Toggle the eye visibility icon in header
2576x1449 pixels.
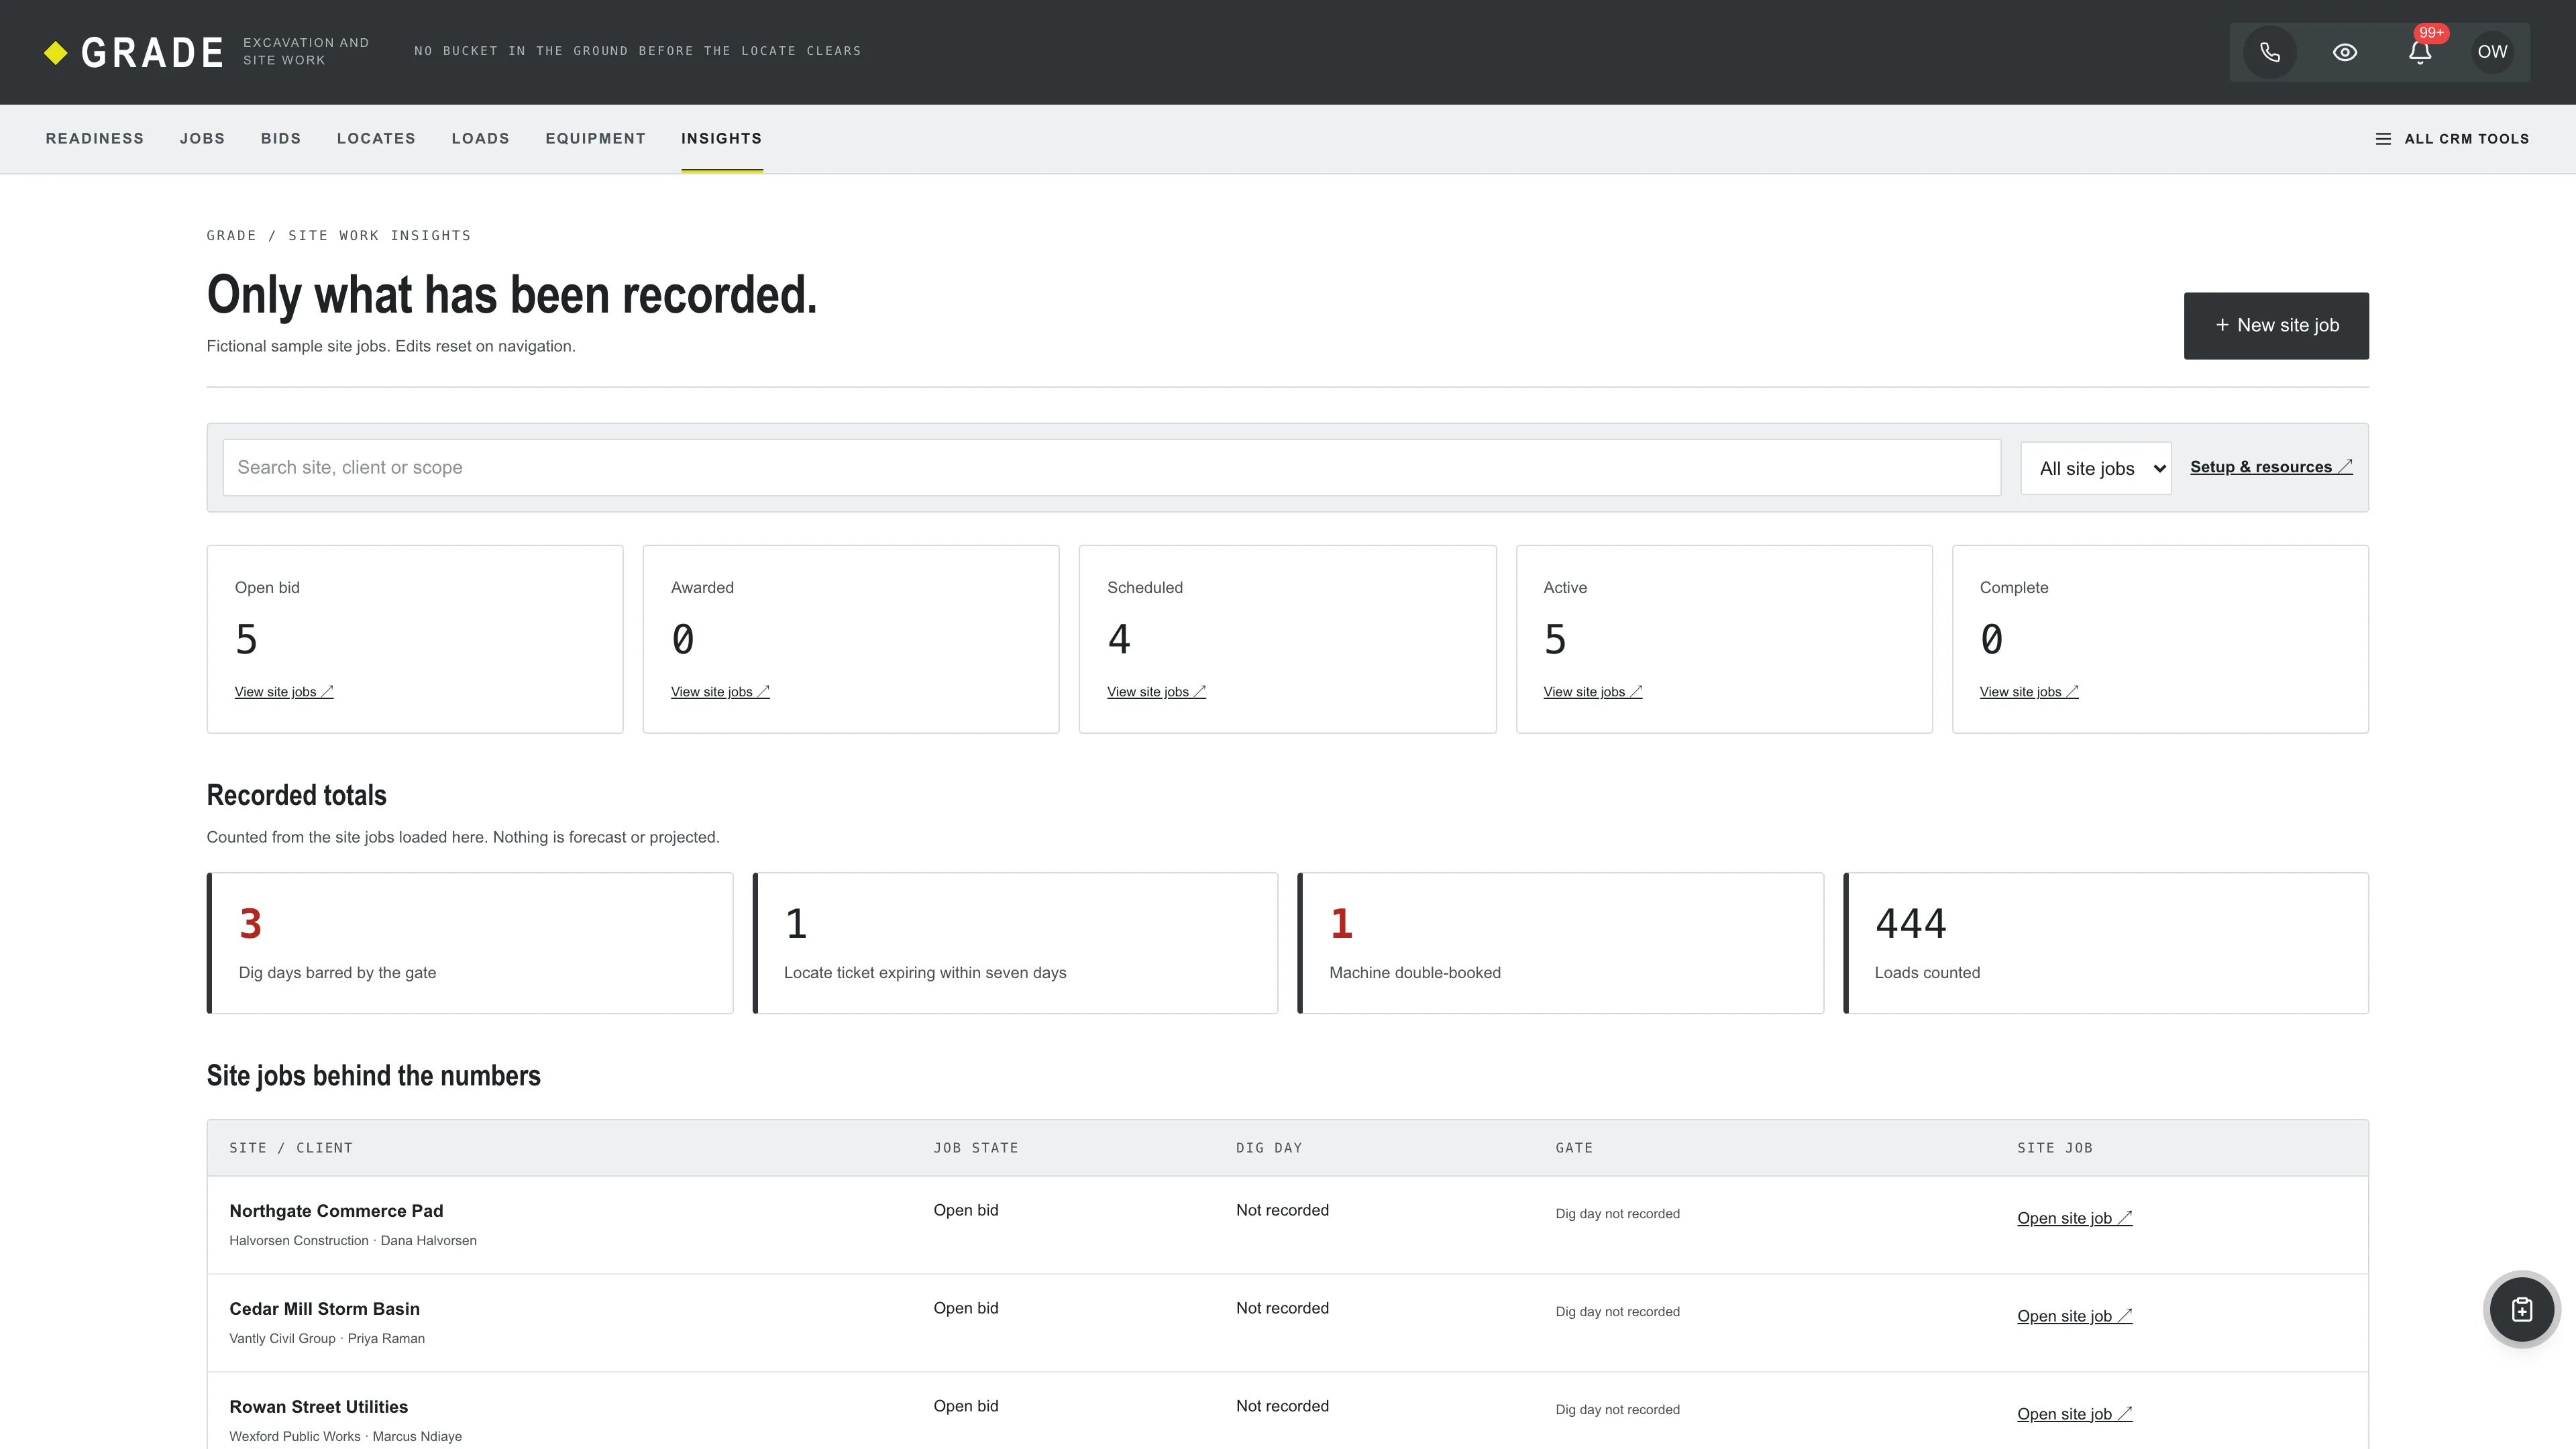(x=2345, y=52)
